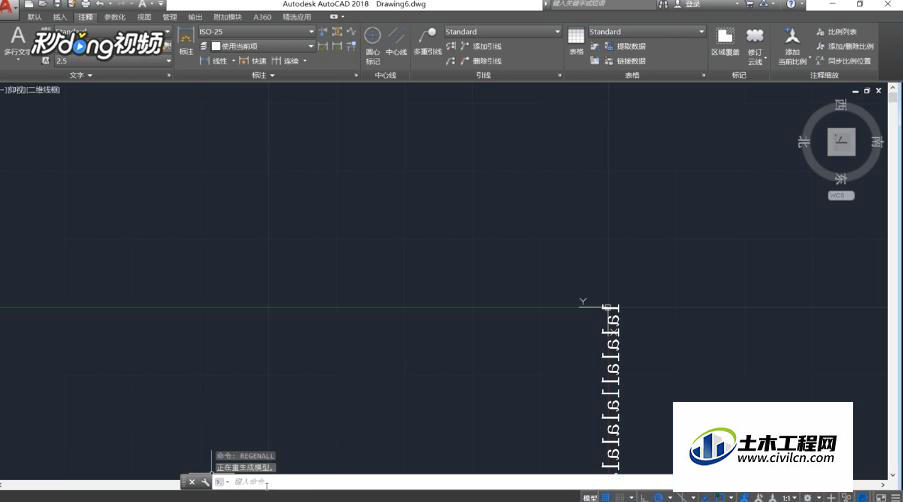
Task: Click the Table (表格) tool
Action: click(x=576, y=41)
